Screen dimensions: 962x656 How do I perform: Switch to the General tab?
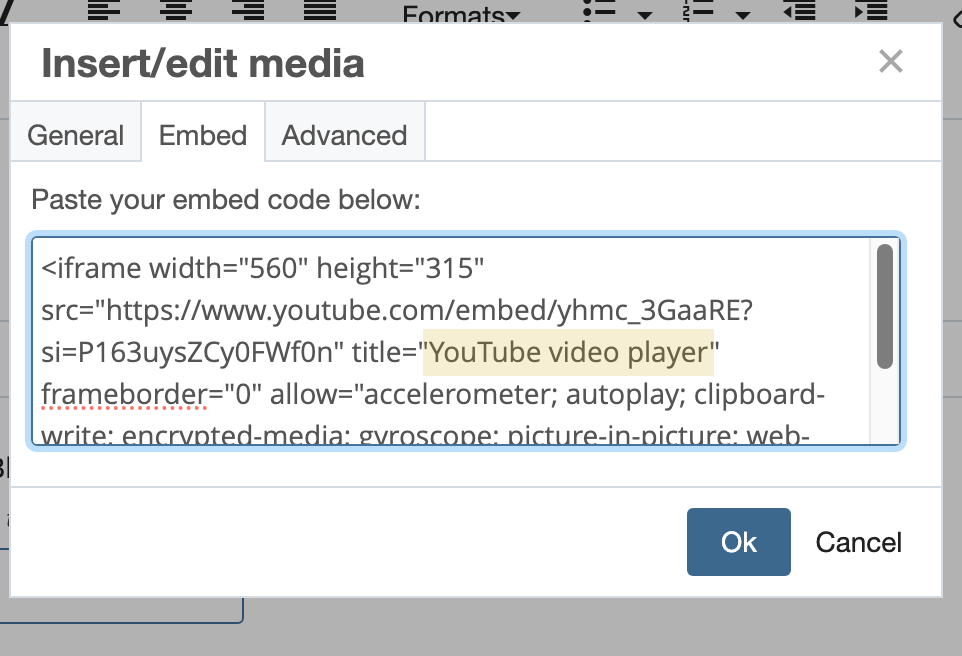(x=75, y=134)
